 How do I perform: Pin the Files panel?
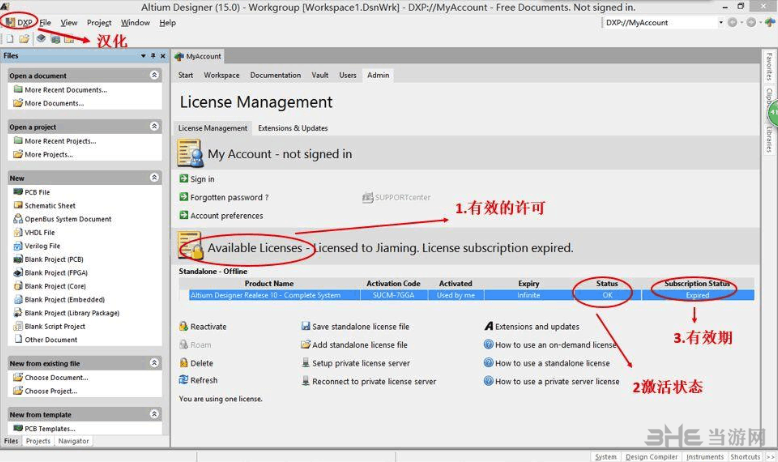[x=153, y=56]
